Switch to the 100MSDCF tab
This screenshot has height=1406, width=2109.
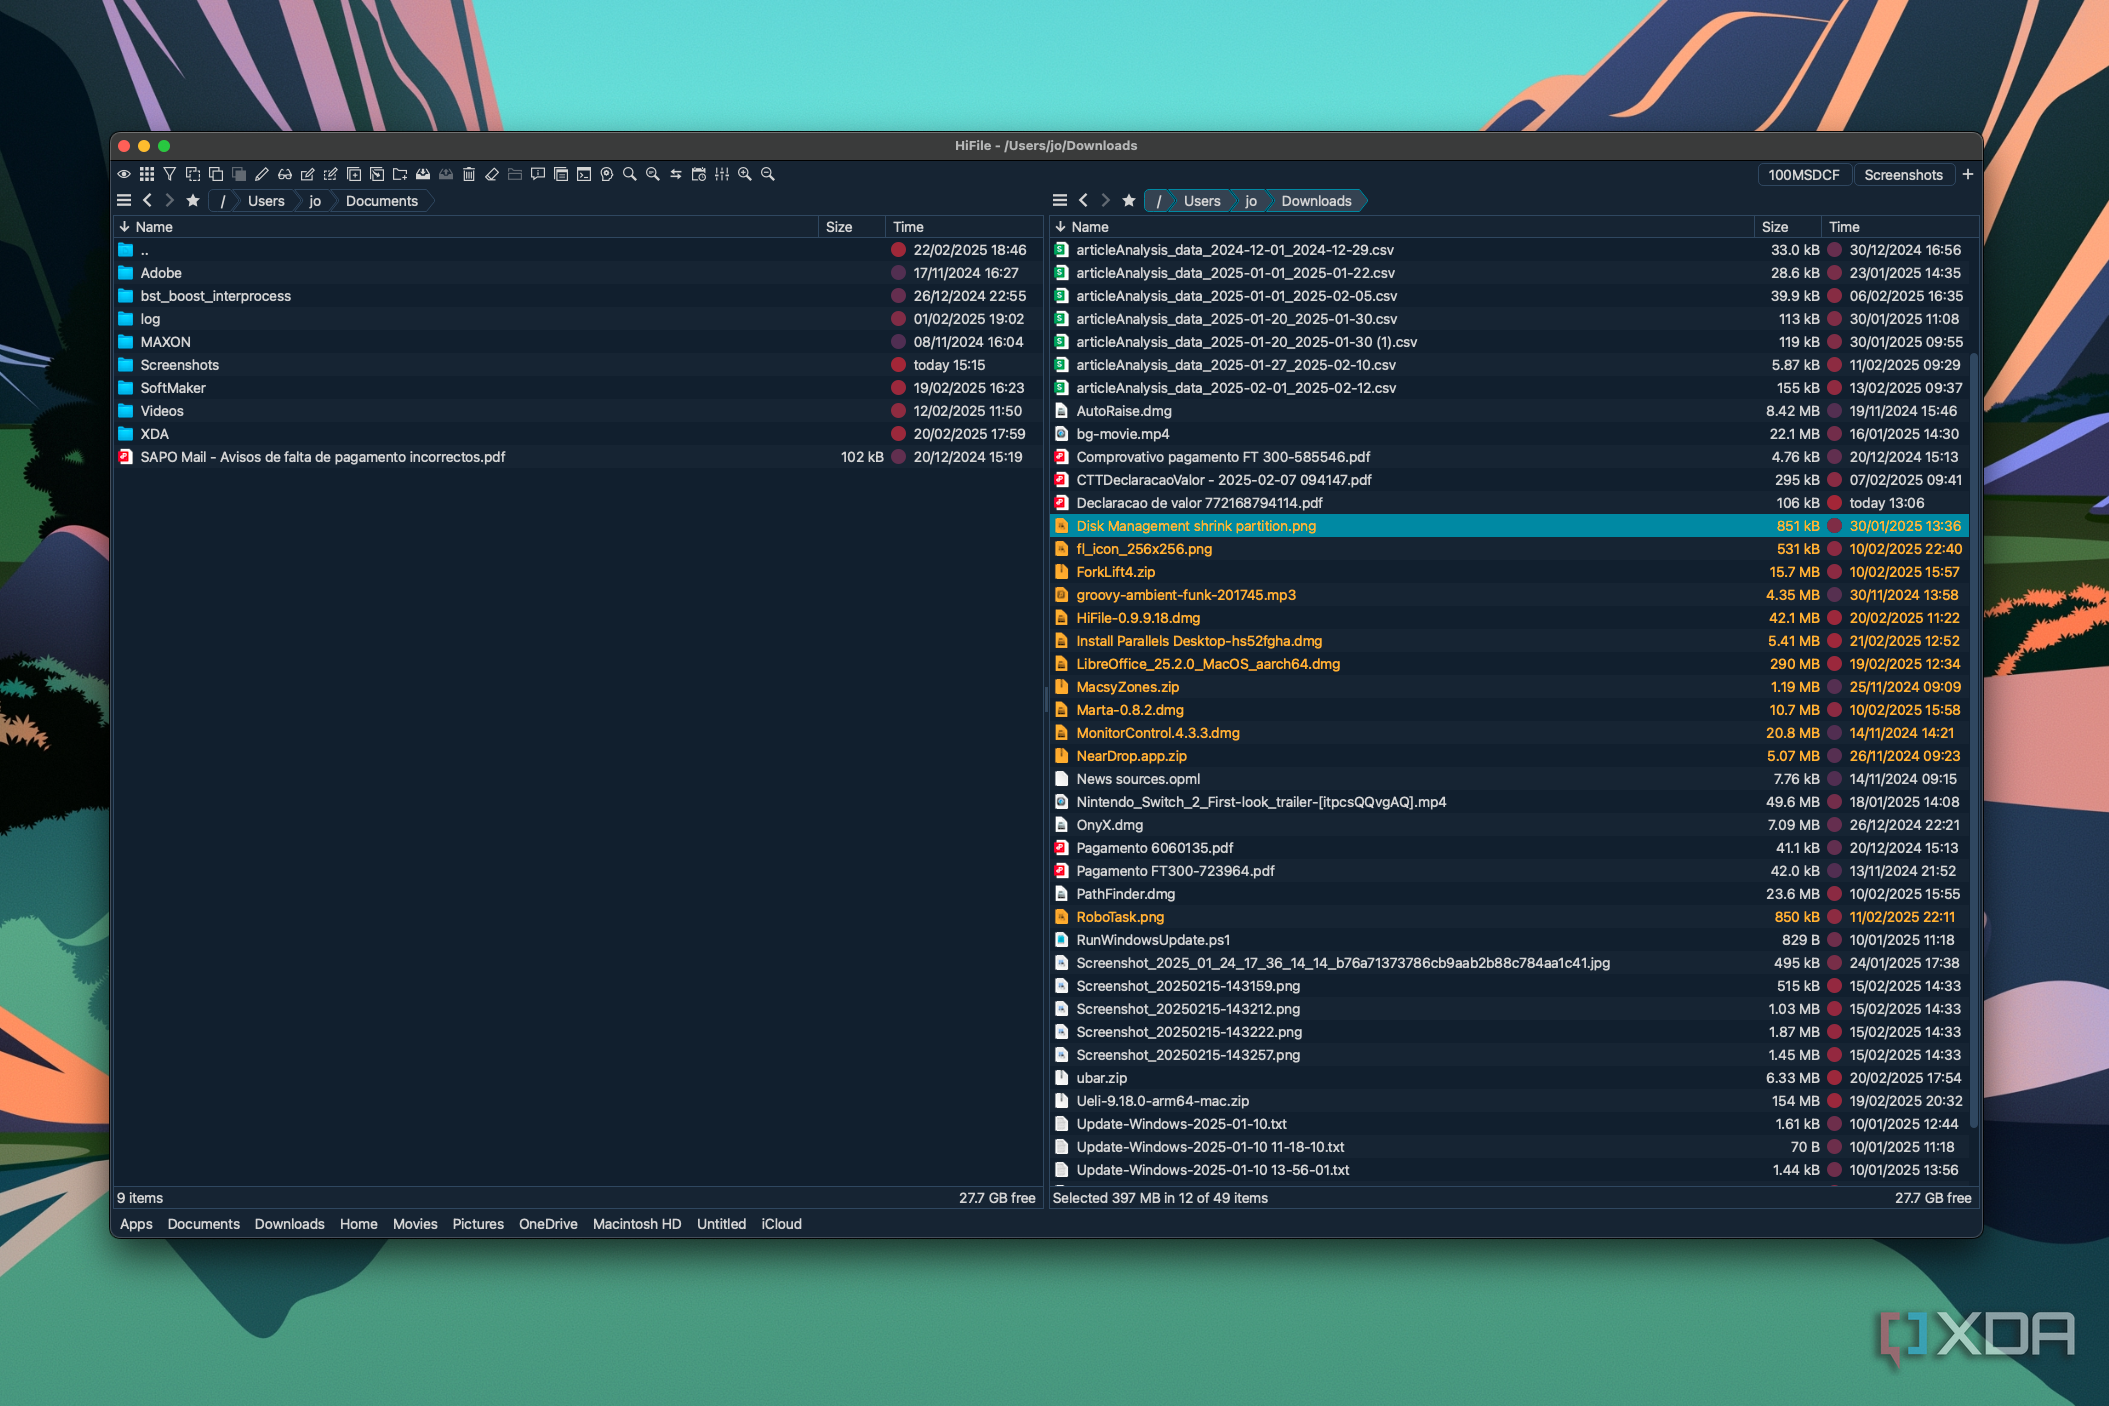pyautogui.click(x=1802, y=174)
